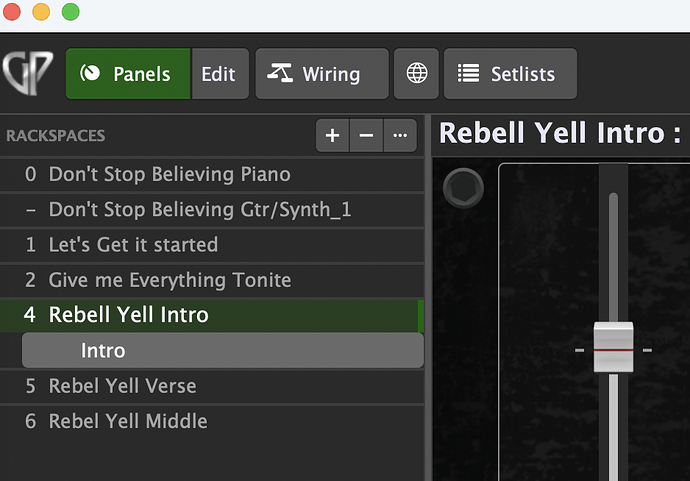Select Don't Stop Believing Gtr/Synth_1 rackspace

tap(199, 209)
